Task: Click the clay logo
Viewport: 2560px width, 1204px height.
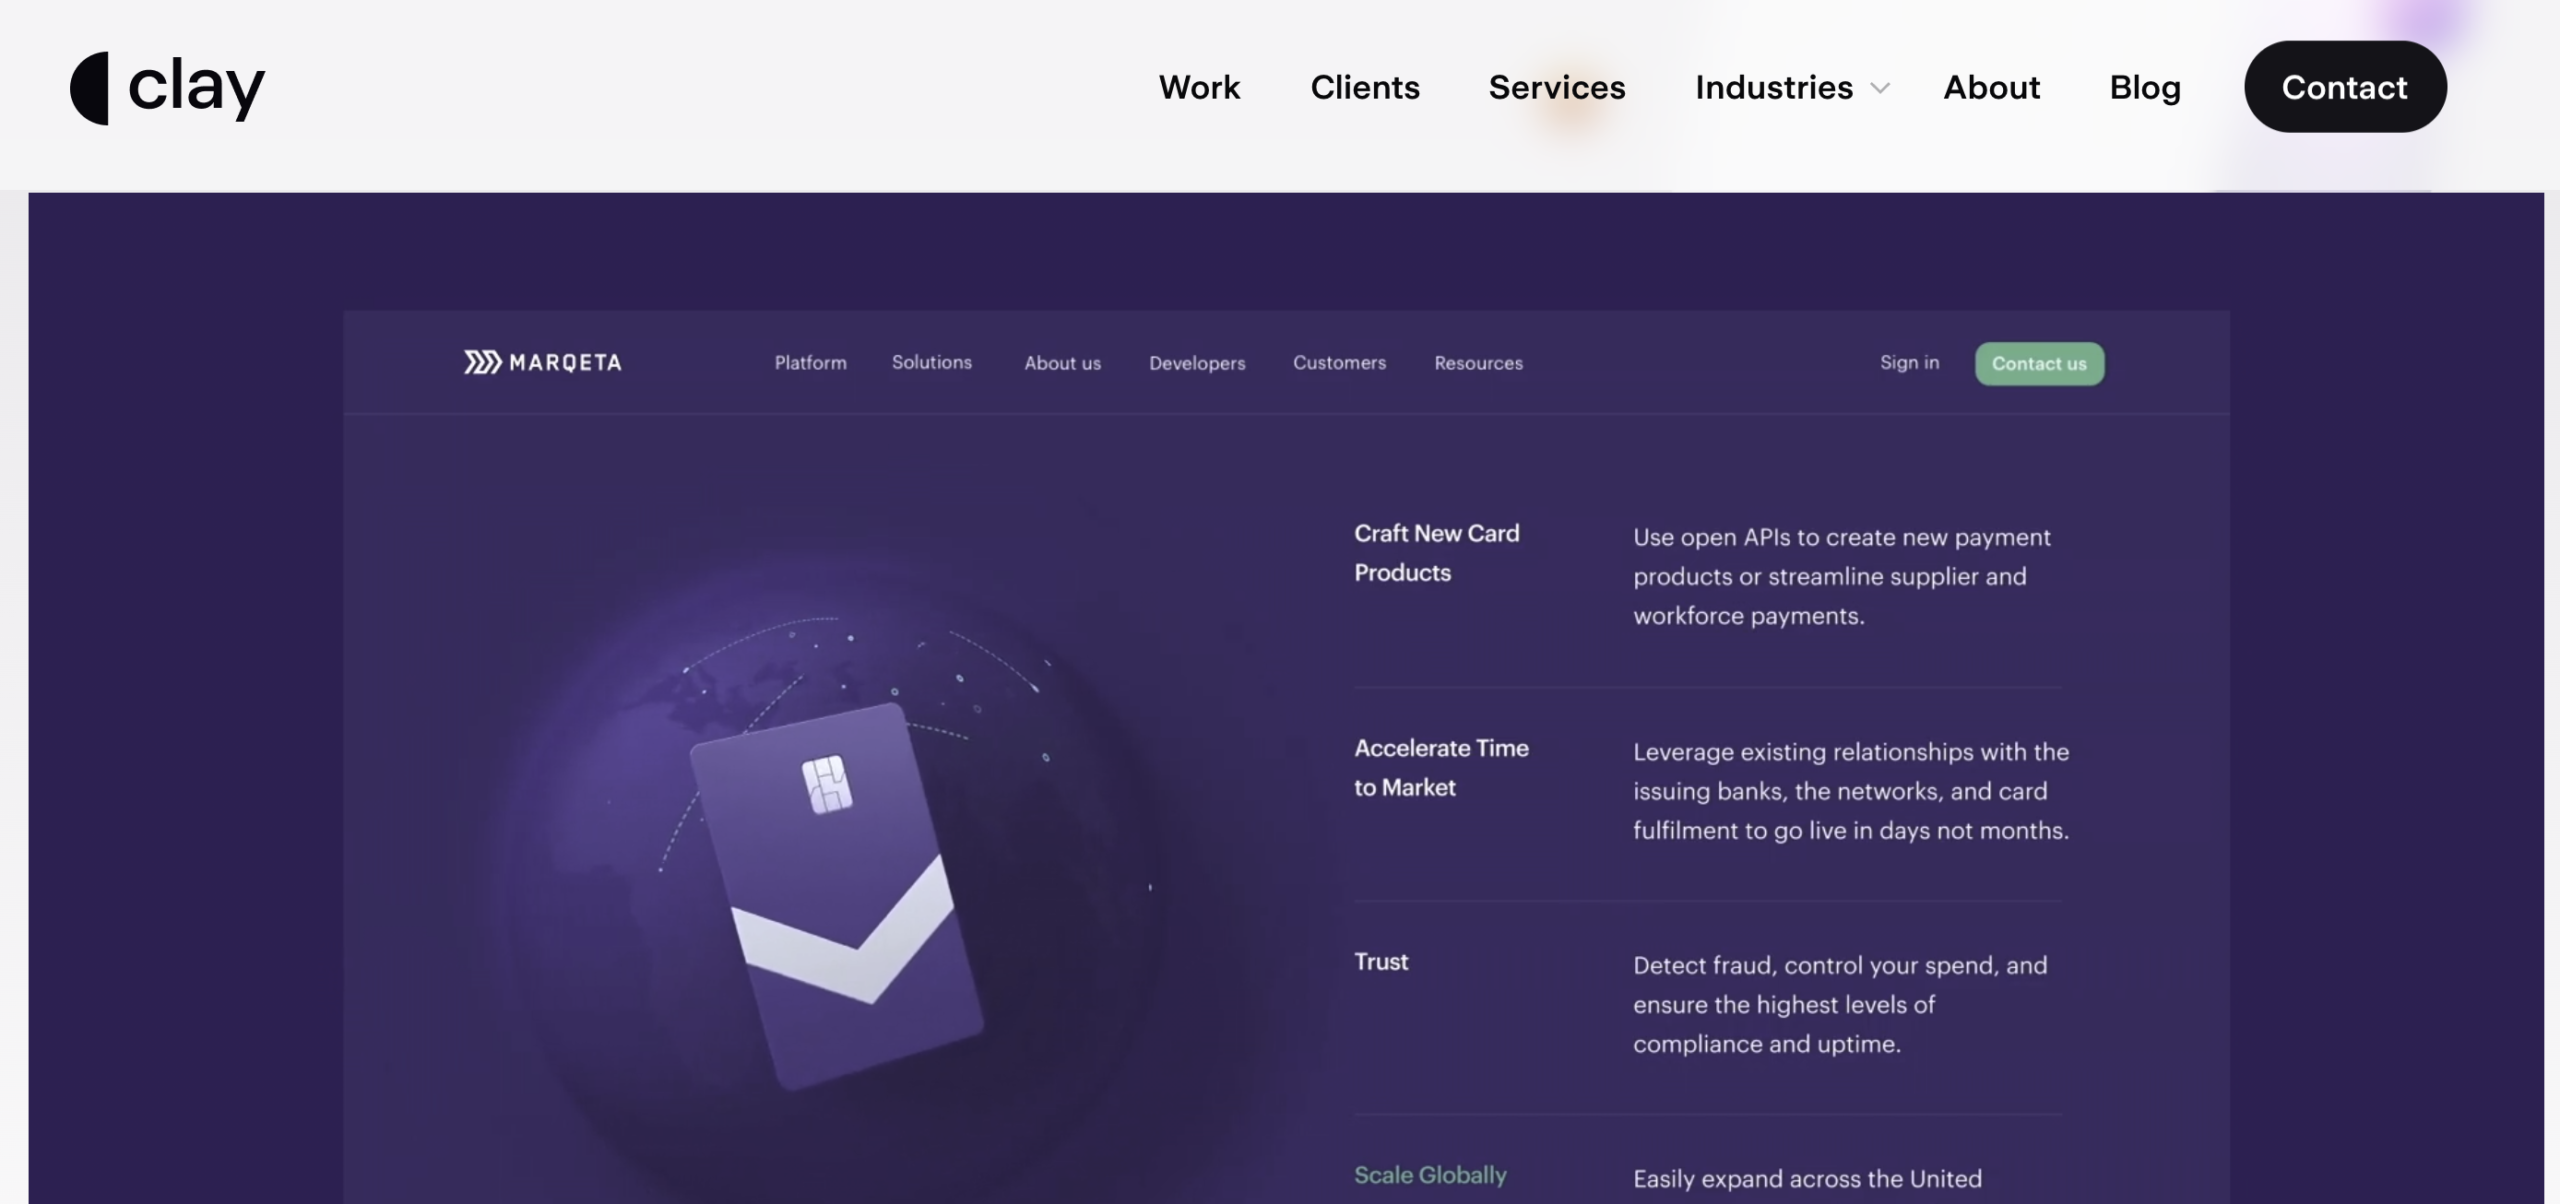Action: (167, 88)
